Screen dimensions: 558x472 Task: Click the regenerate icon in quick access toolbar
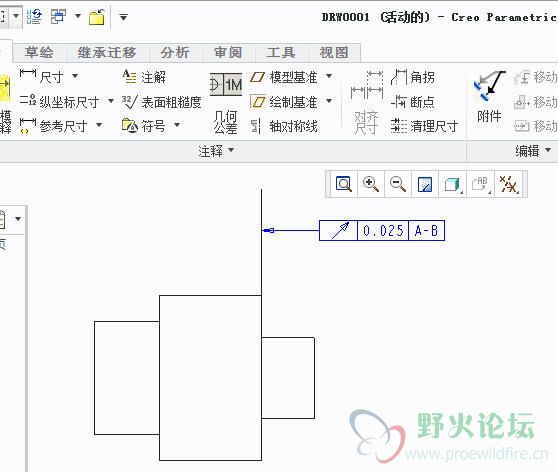(35, 17)
